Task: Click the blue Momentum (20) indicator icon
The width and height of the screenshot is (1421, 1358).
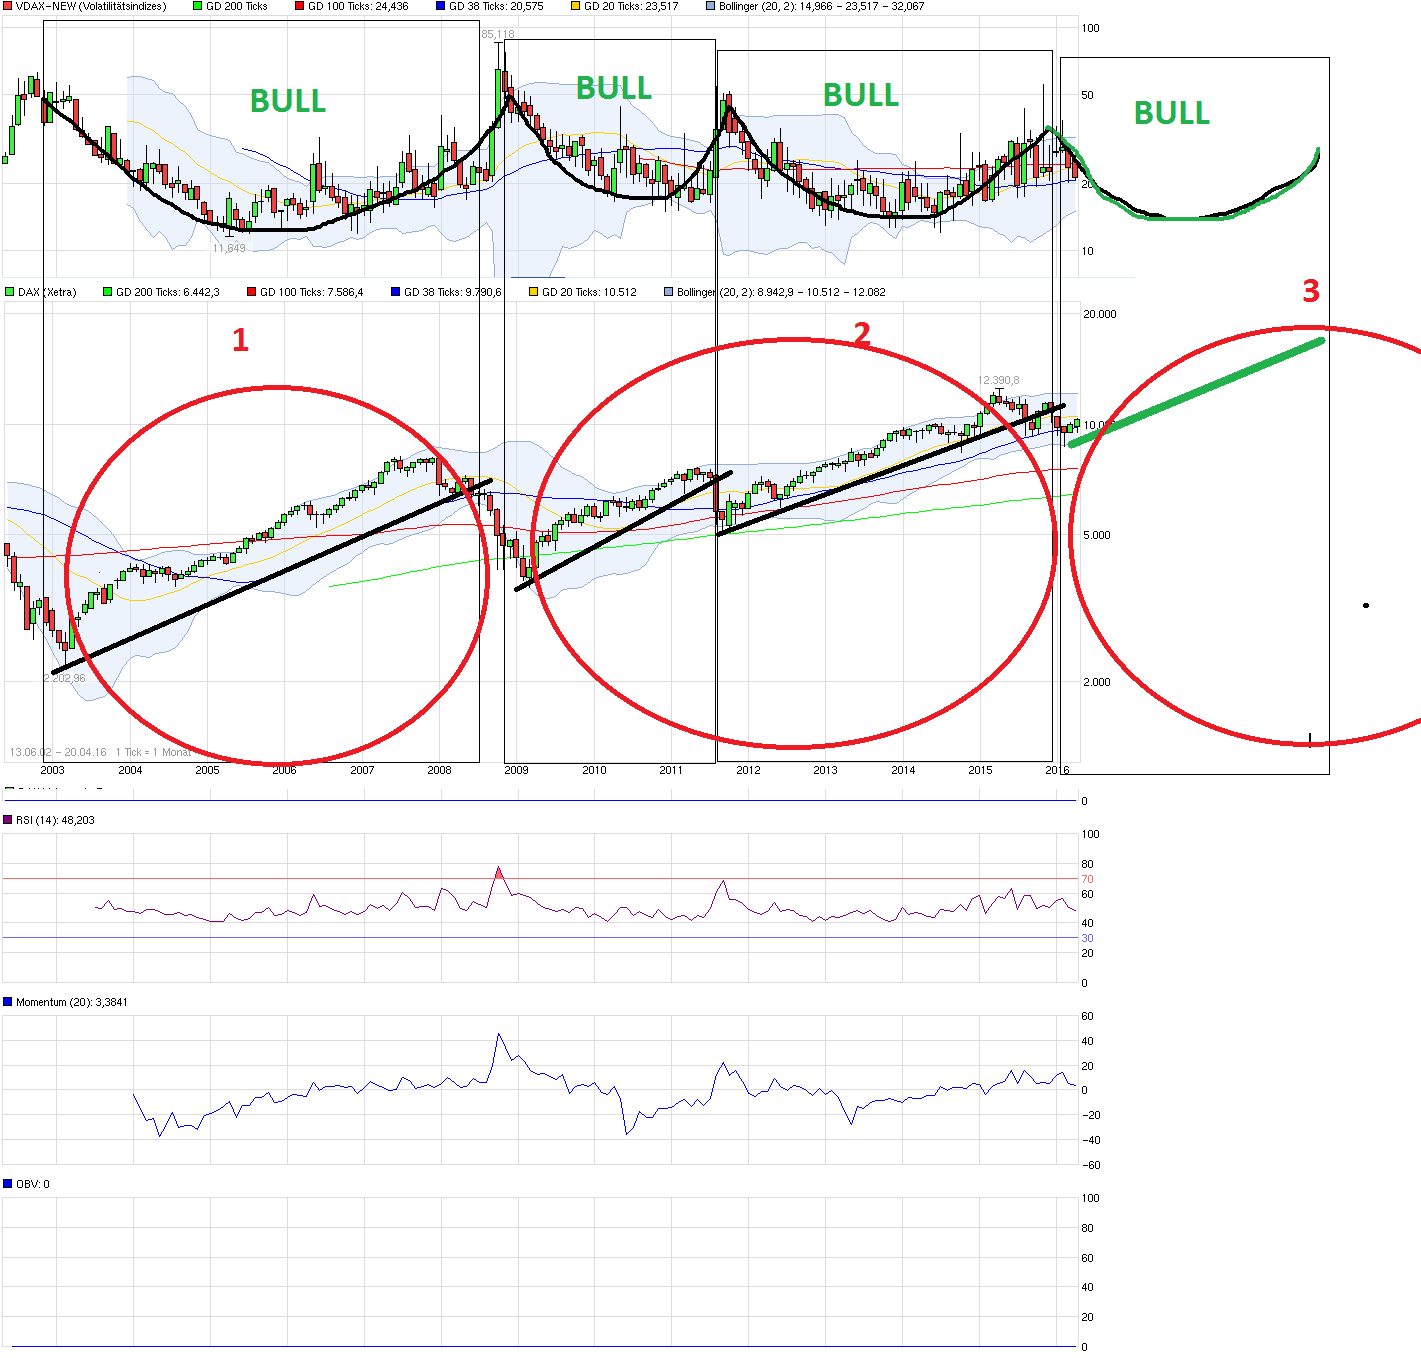Action: 7,1000
